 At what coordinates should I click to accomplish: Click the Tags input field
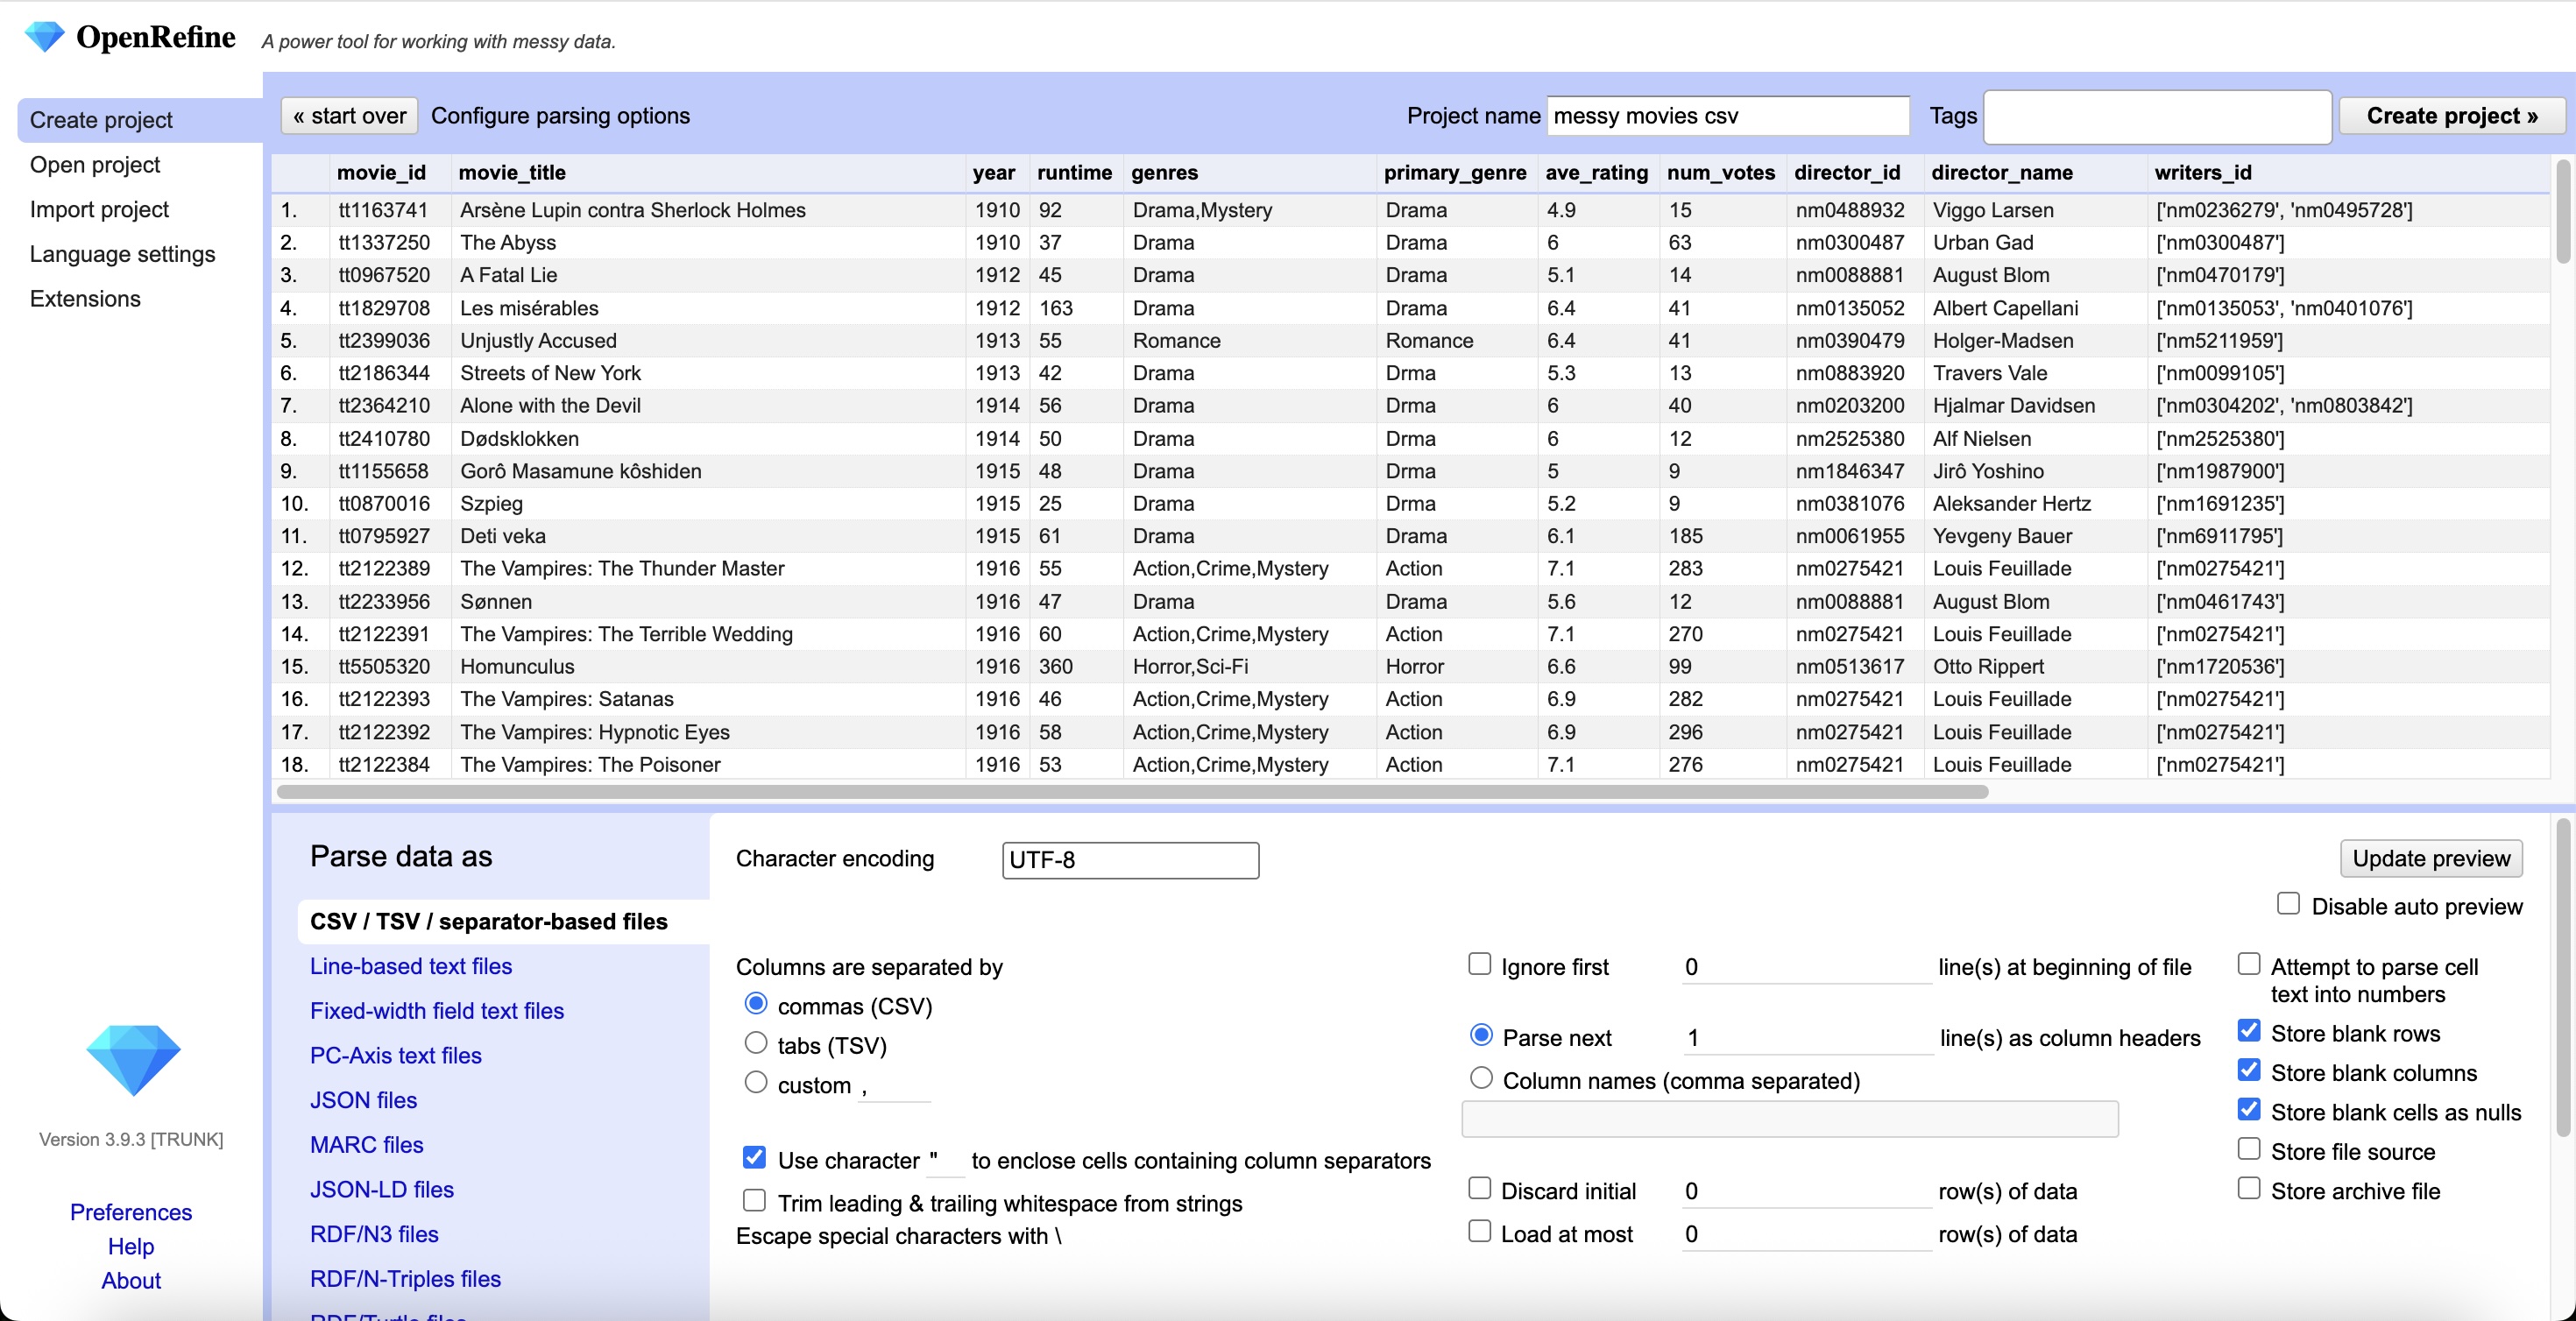click(x=2158, y=117)
